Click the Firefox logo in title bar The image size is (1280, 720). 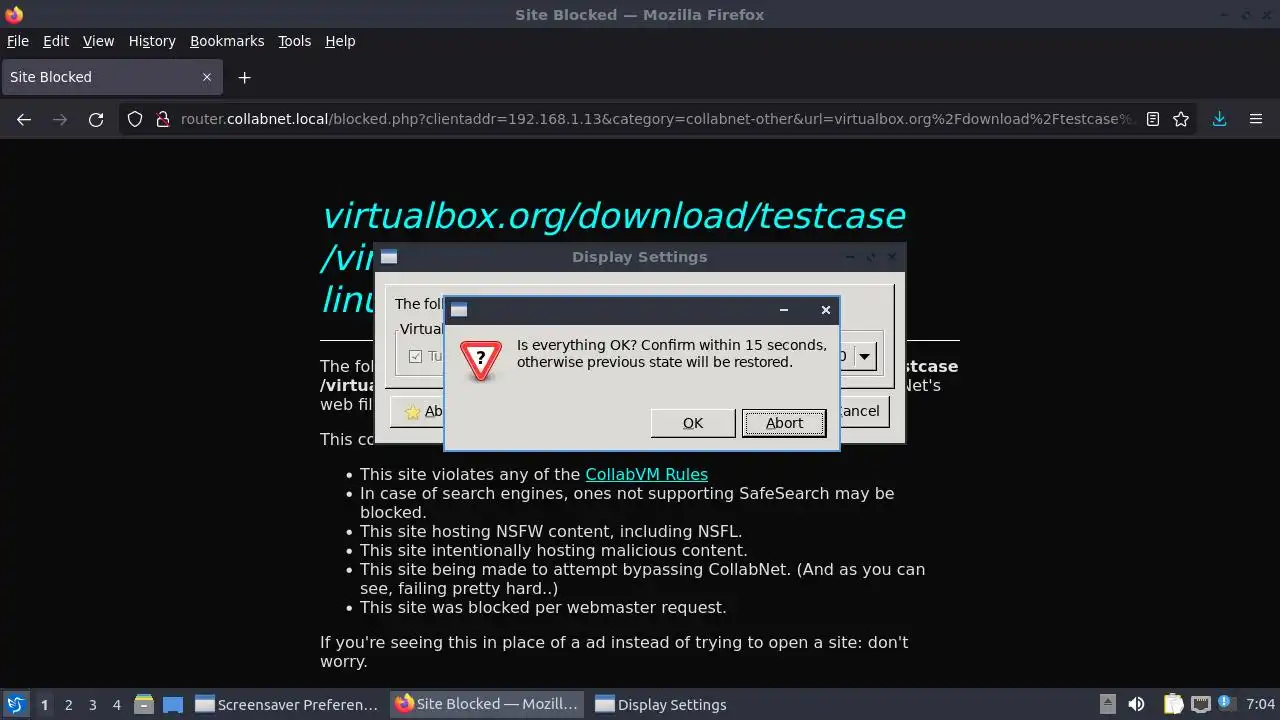14,15
